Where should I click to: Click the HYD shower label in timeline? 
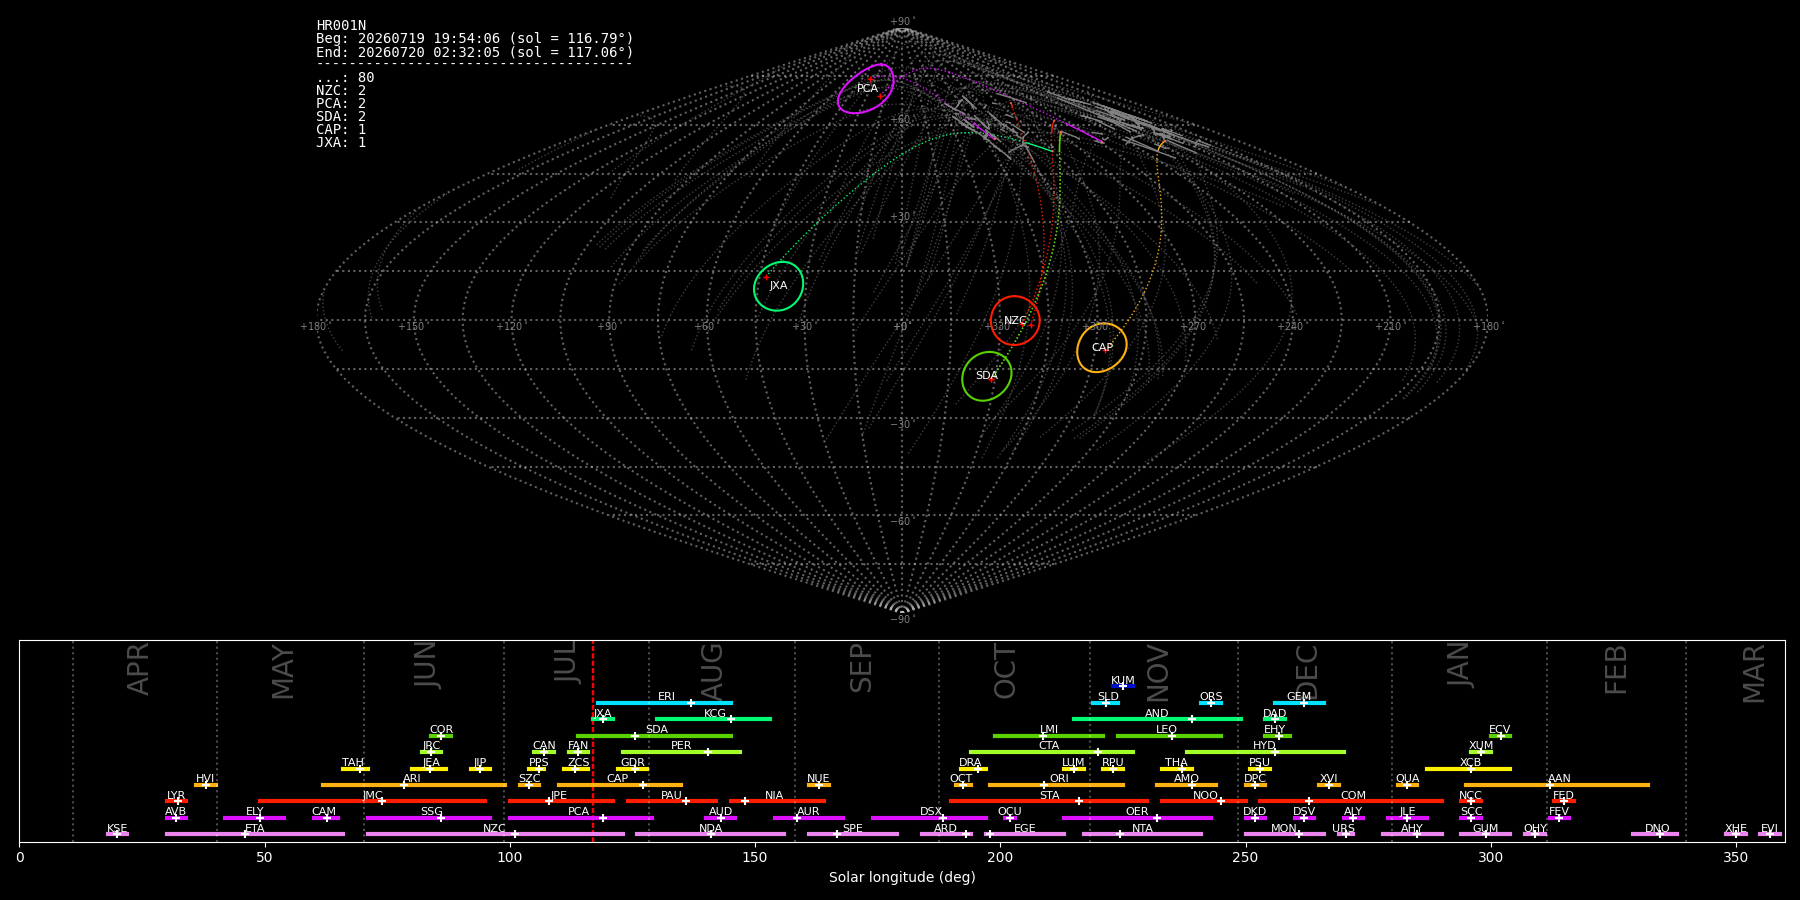coord(1265,746)
